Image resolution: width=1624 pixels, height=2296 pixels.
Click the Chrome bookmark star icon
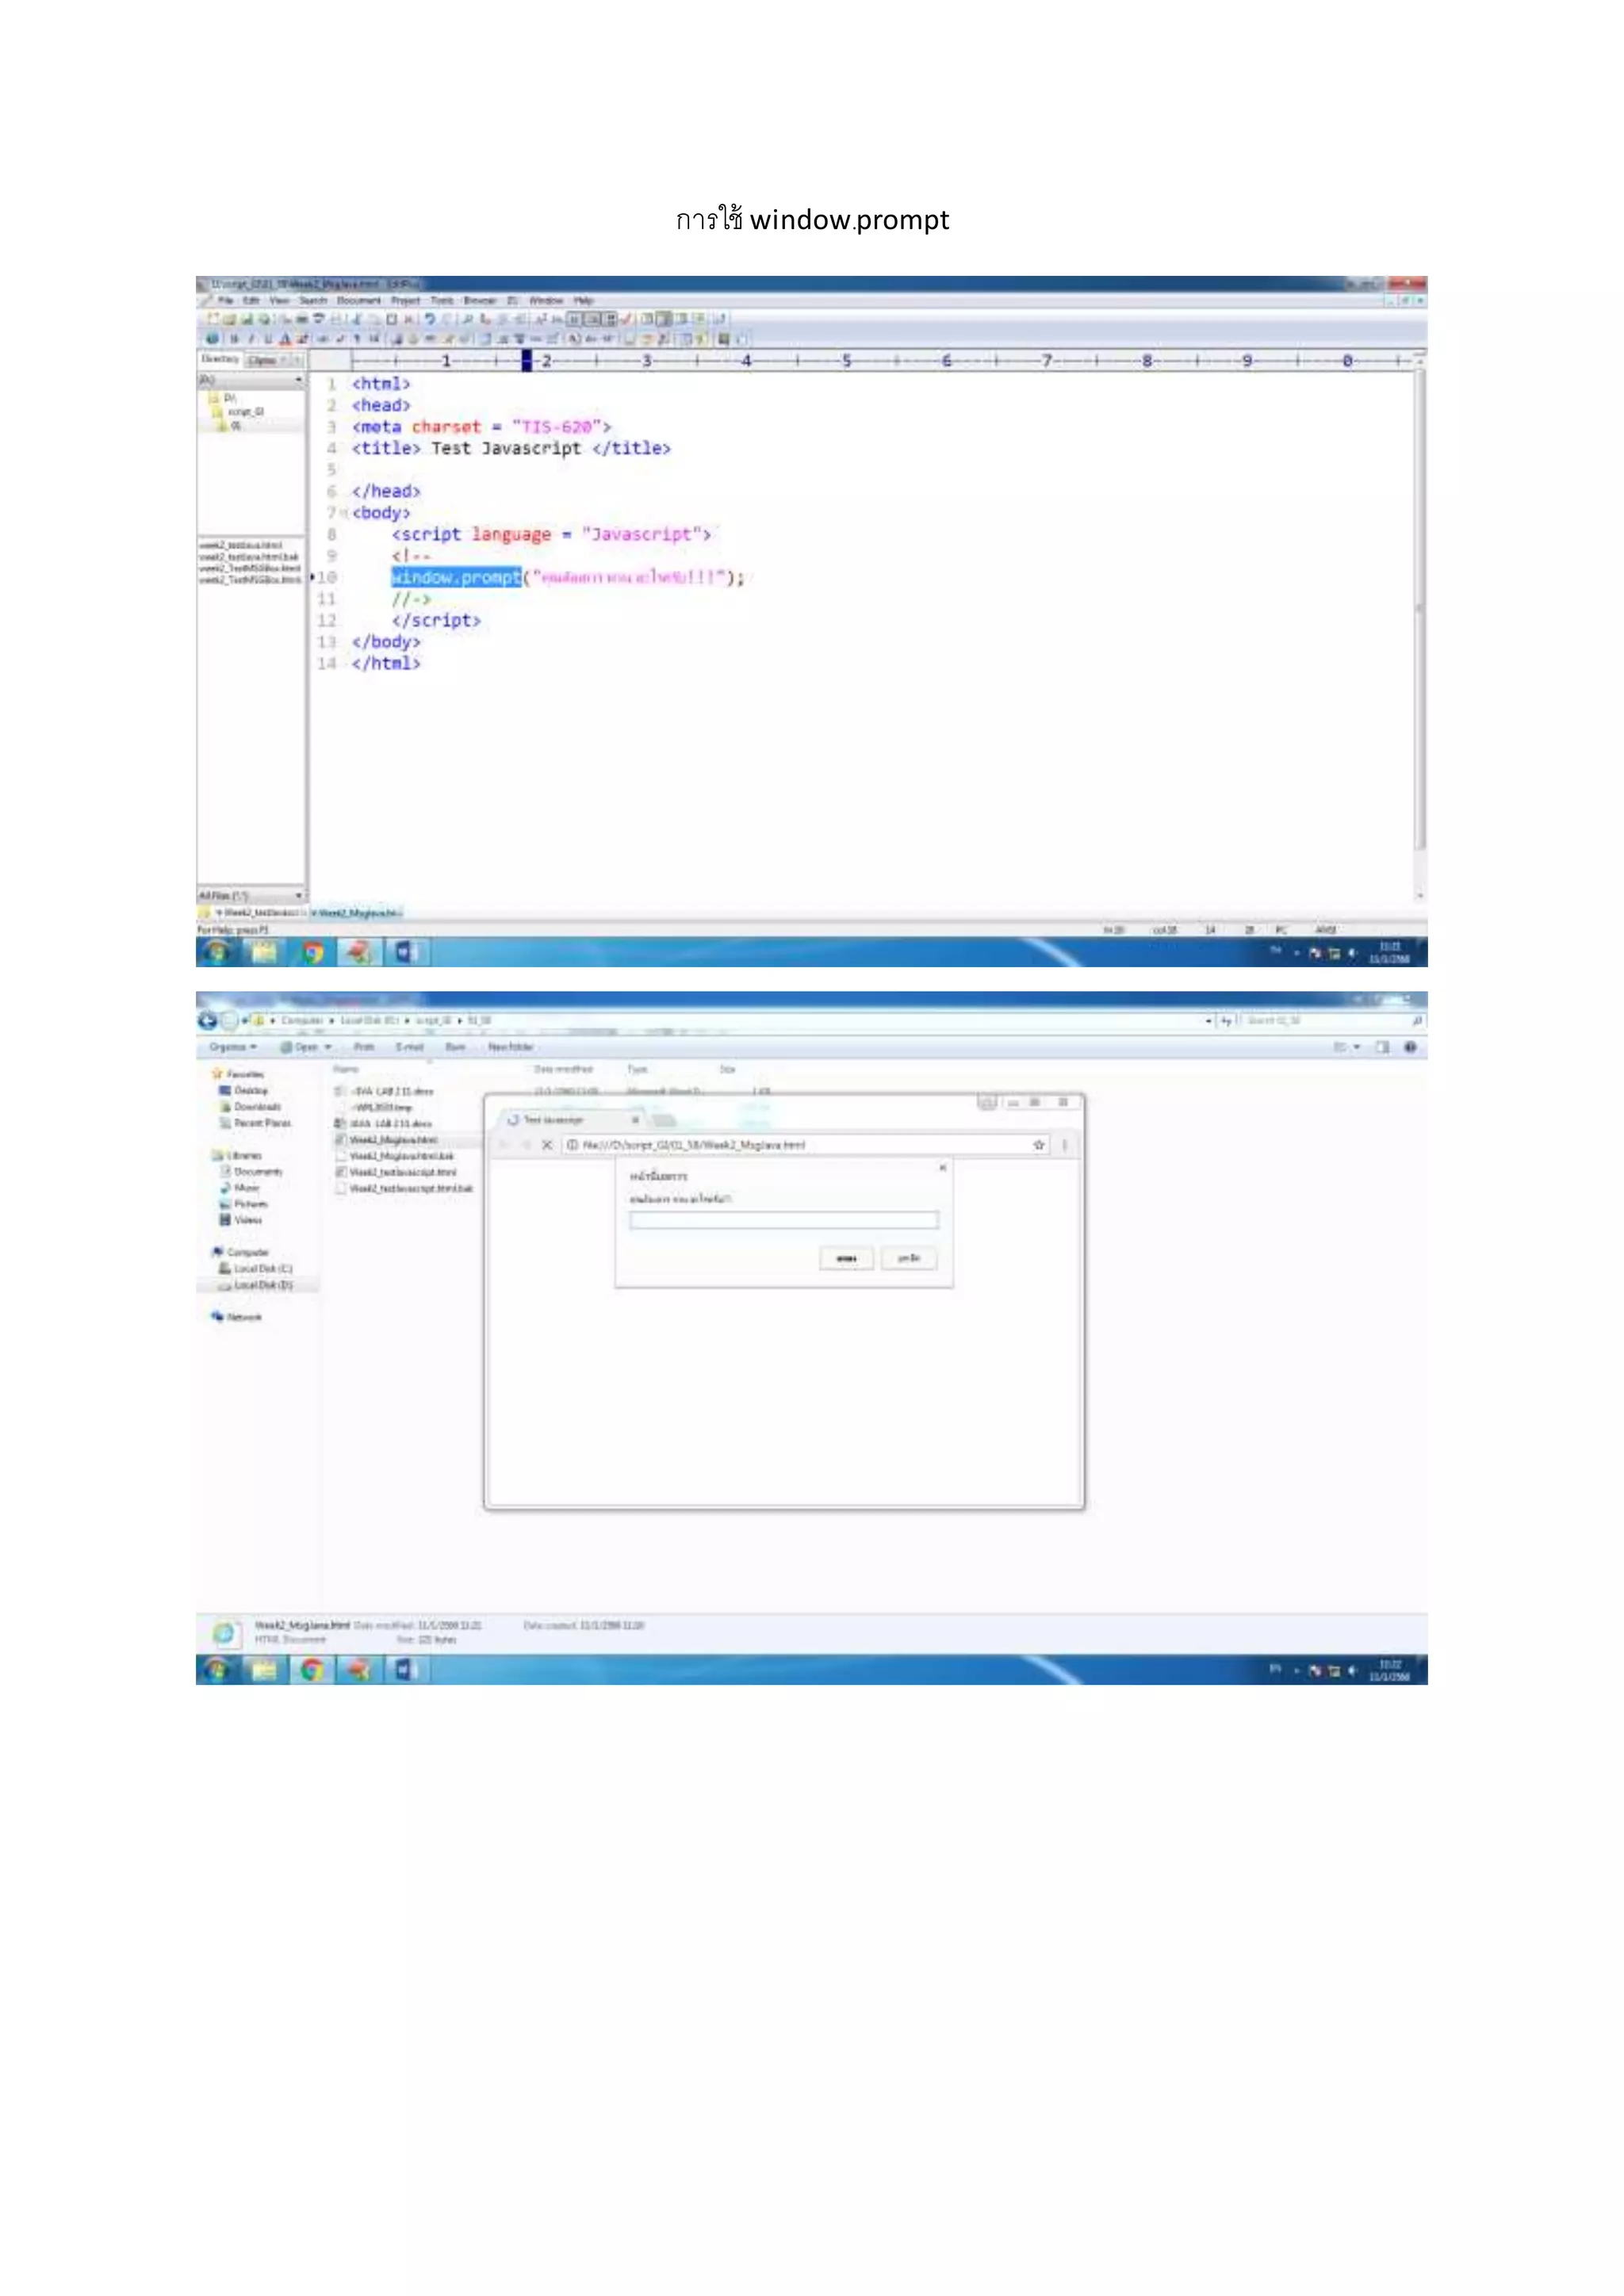pos(1039,1145)
